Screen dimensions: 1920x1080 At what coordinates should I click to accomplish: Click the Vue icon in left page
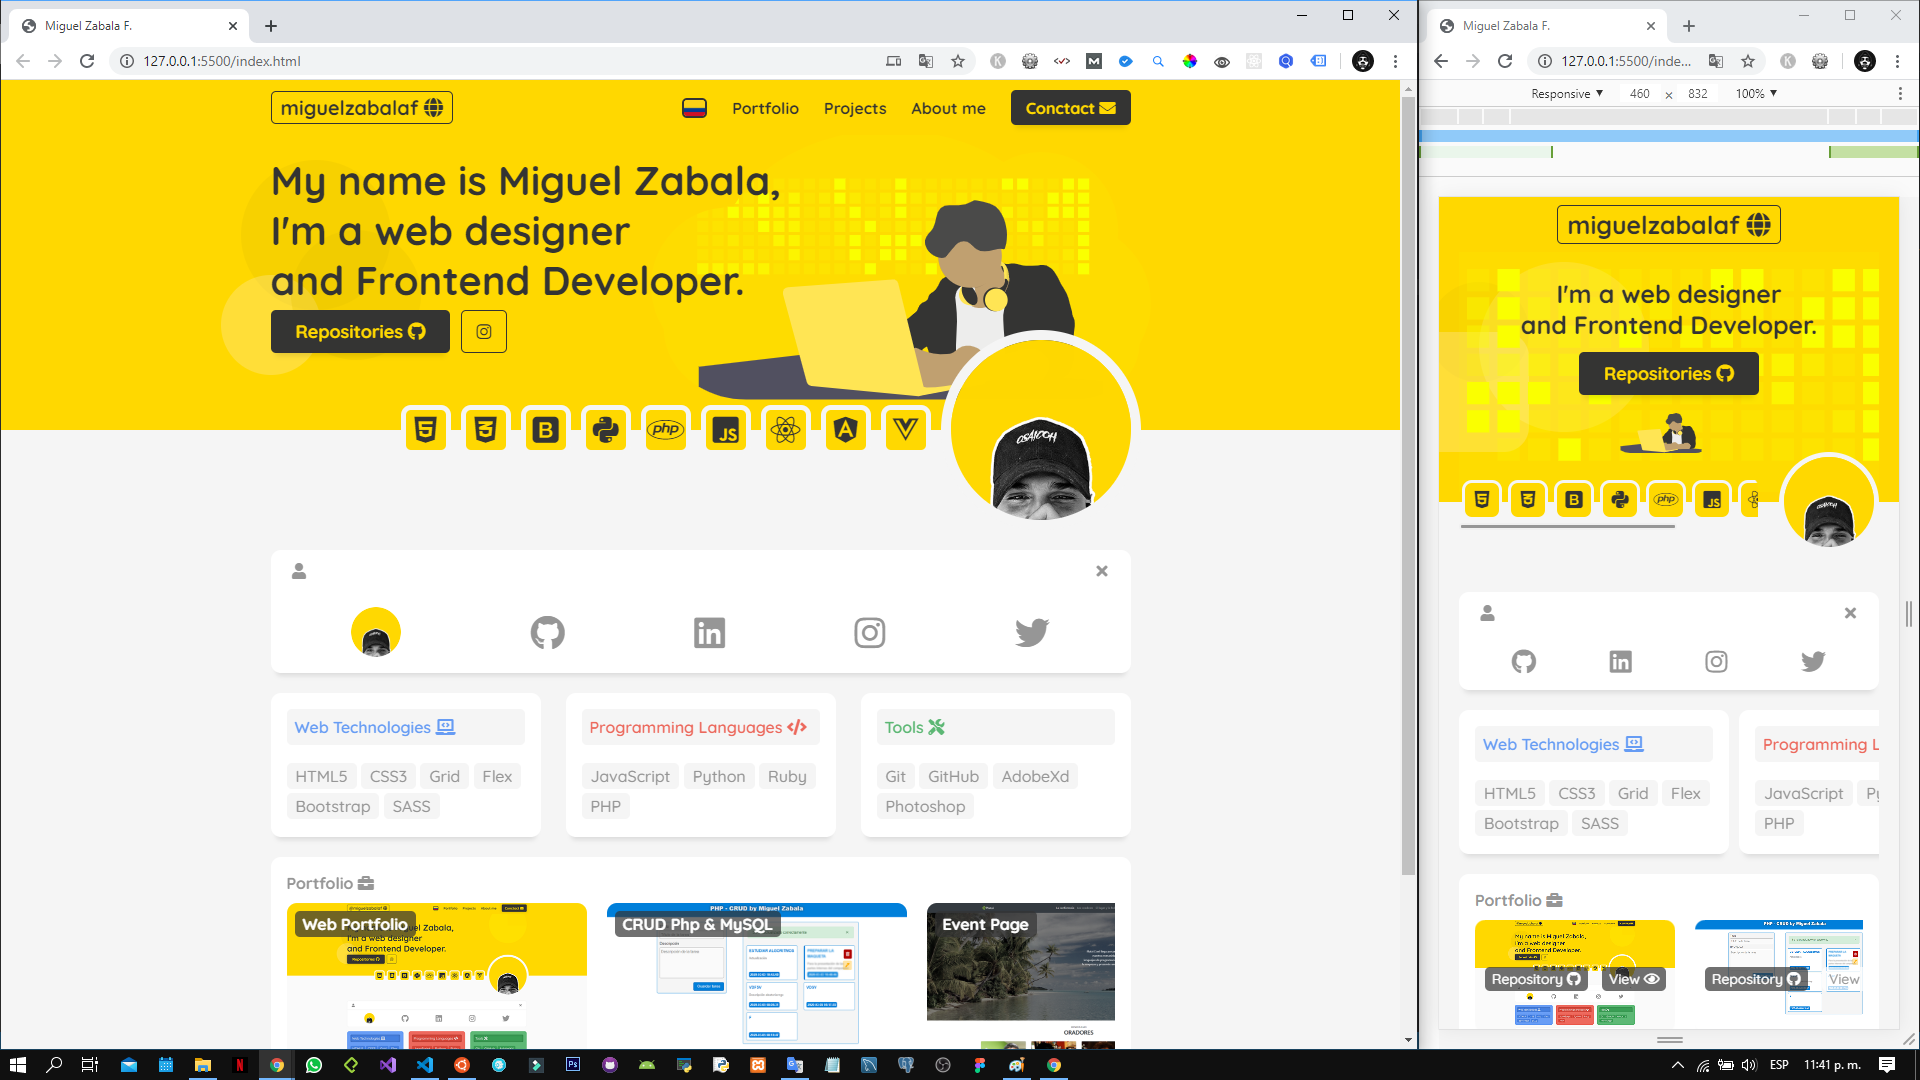(906, 430)
